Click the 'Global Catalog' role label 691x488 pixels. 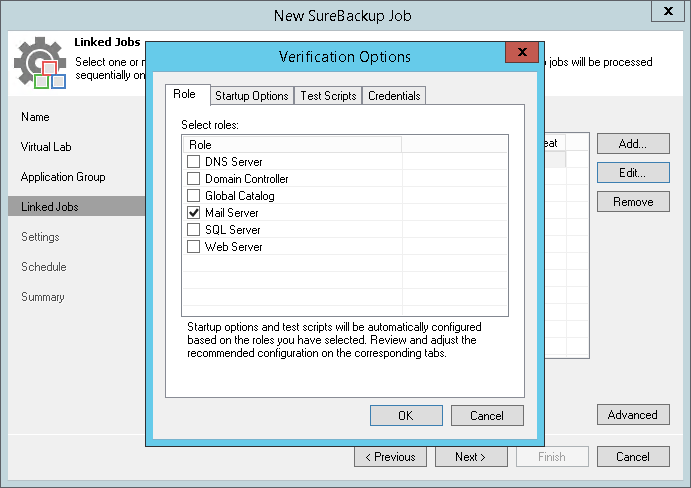click(x=239, y=196)
